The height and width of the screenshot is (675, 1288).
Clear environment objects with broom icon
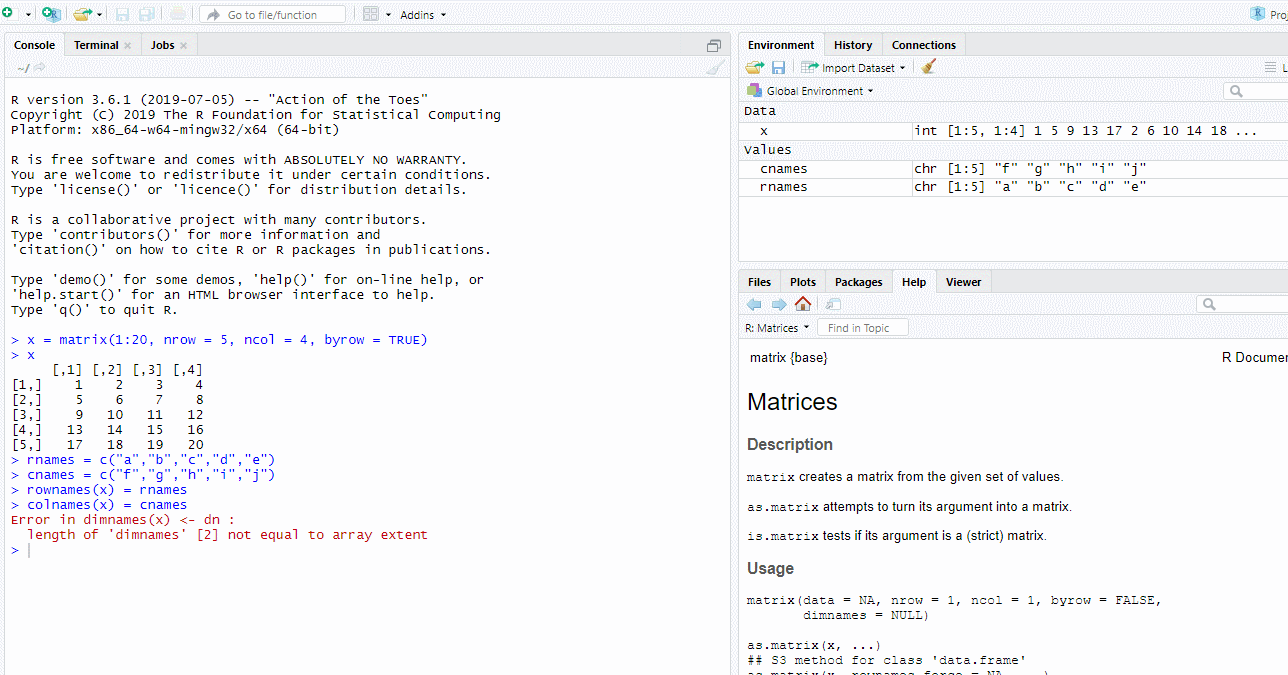tap(929, 67)
